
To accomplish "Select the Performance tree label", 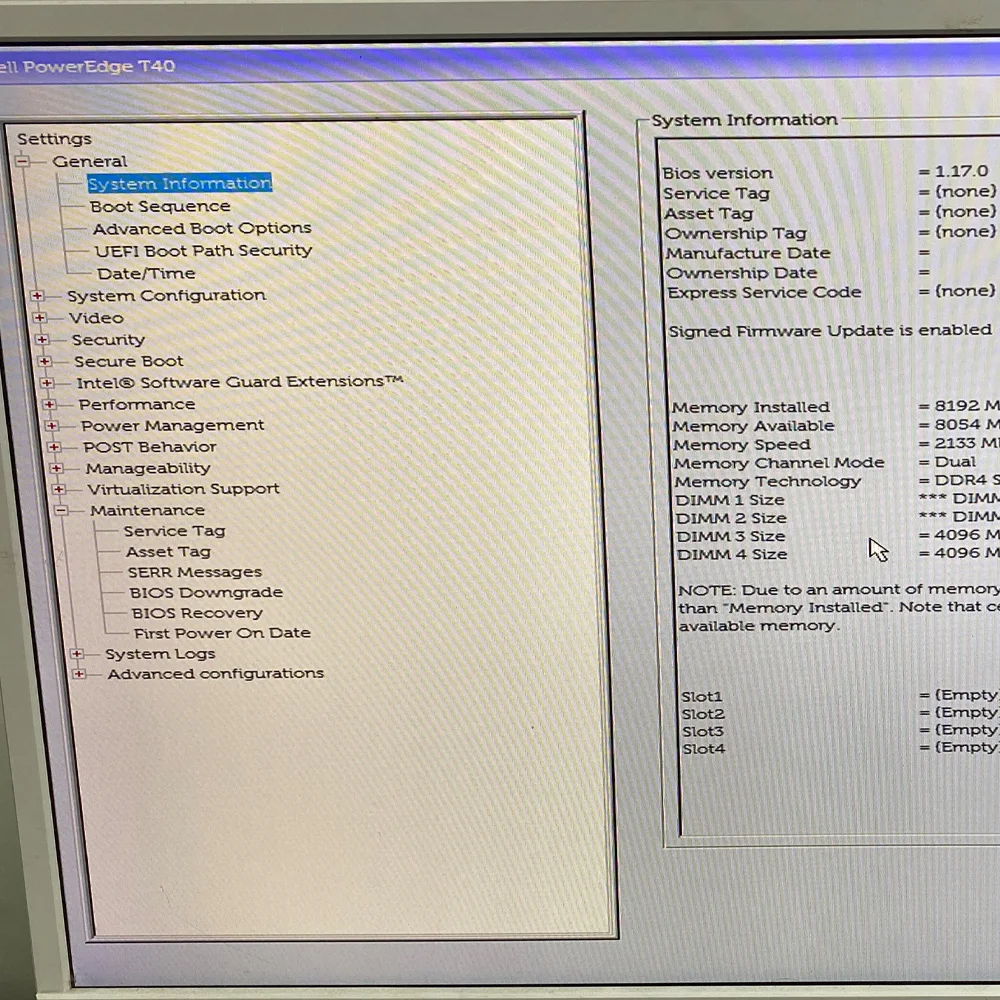I will (137, 404).
